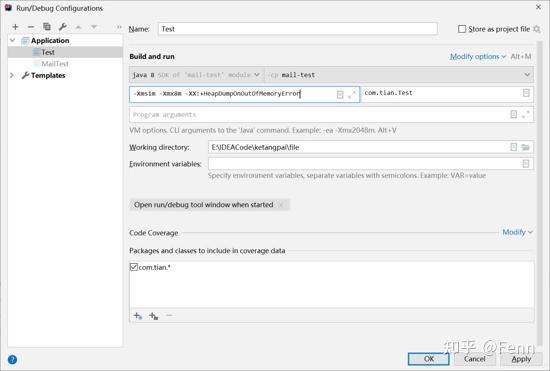Expand the Program arguments field
Viewport: 550px width, 371px height.
click(x=525, y=114)
